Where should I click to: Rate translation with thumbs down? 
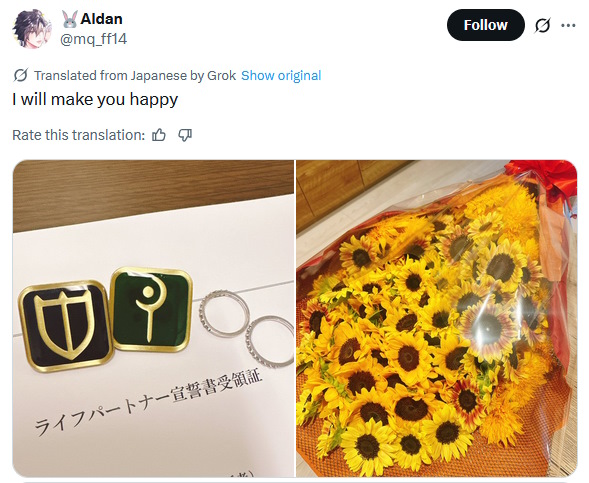(x=185, y=135)
